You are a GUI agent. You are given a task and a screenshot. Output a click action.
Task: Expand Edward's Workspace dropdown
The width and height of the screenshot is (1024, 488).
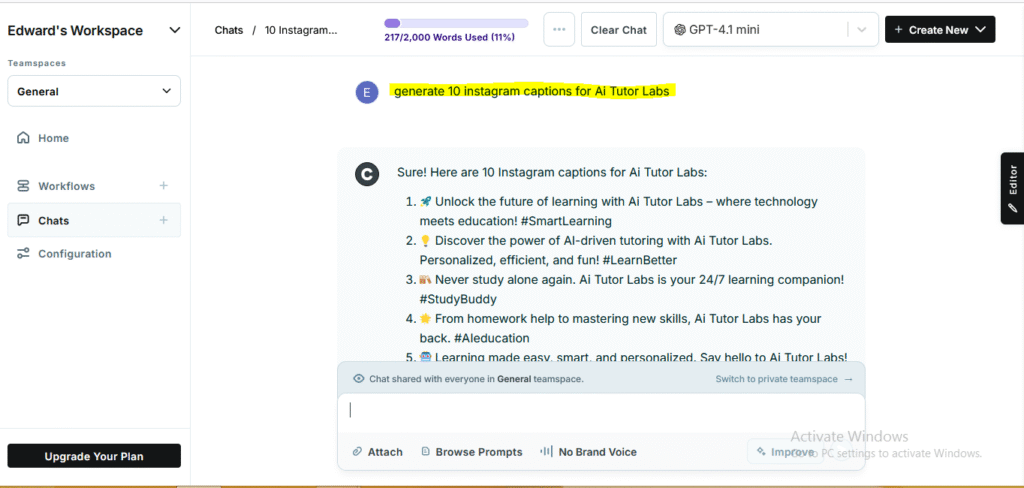coord(174,30)
